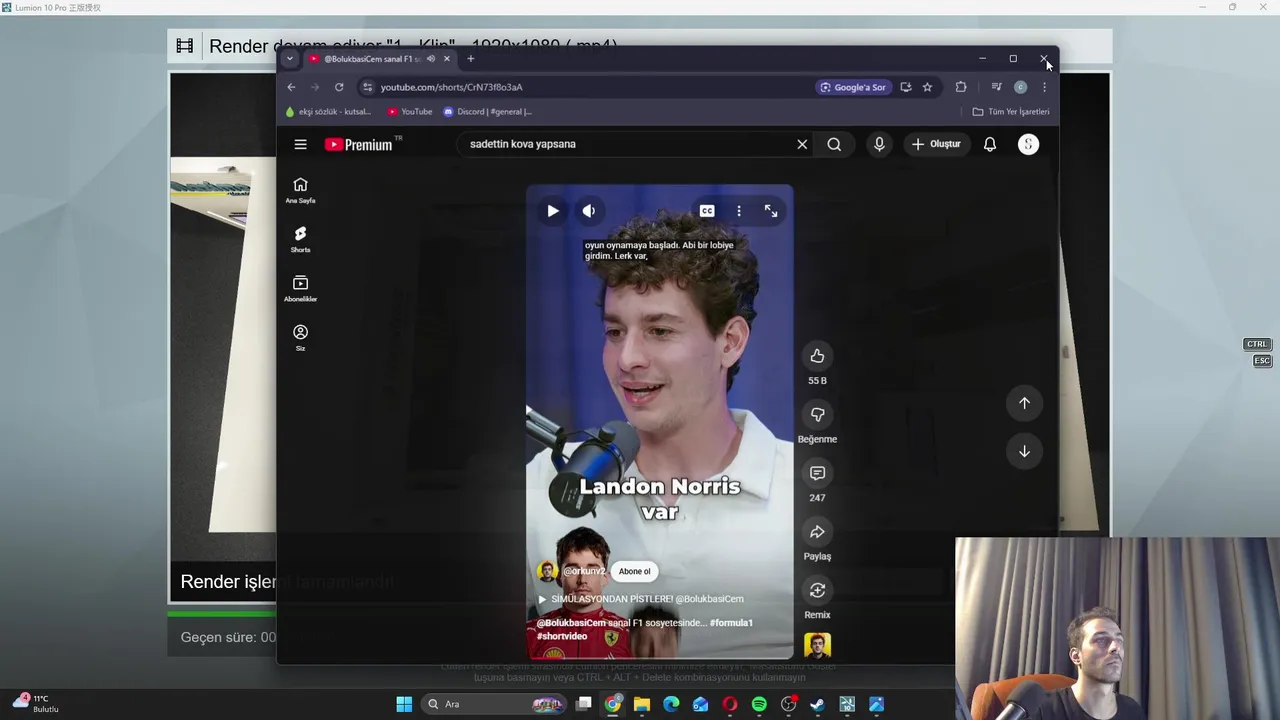Open Chrome profile avatar
1280x720 pixels.
coord(1020,87)
